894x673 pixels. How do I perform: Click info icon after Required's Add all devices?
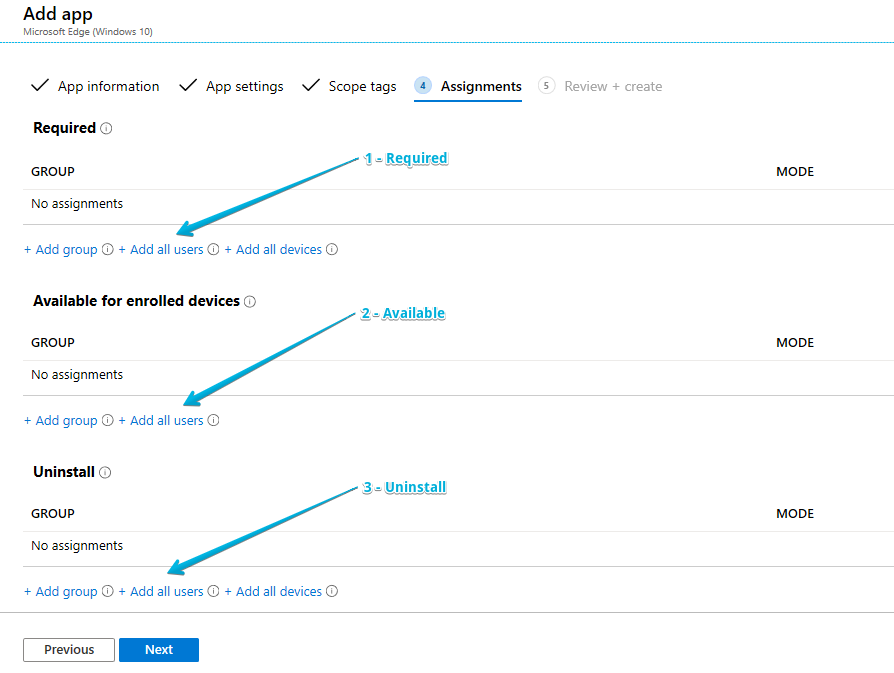332,250
